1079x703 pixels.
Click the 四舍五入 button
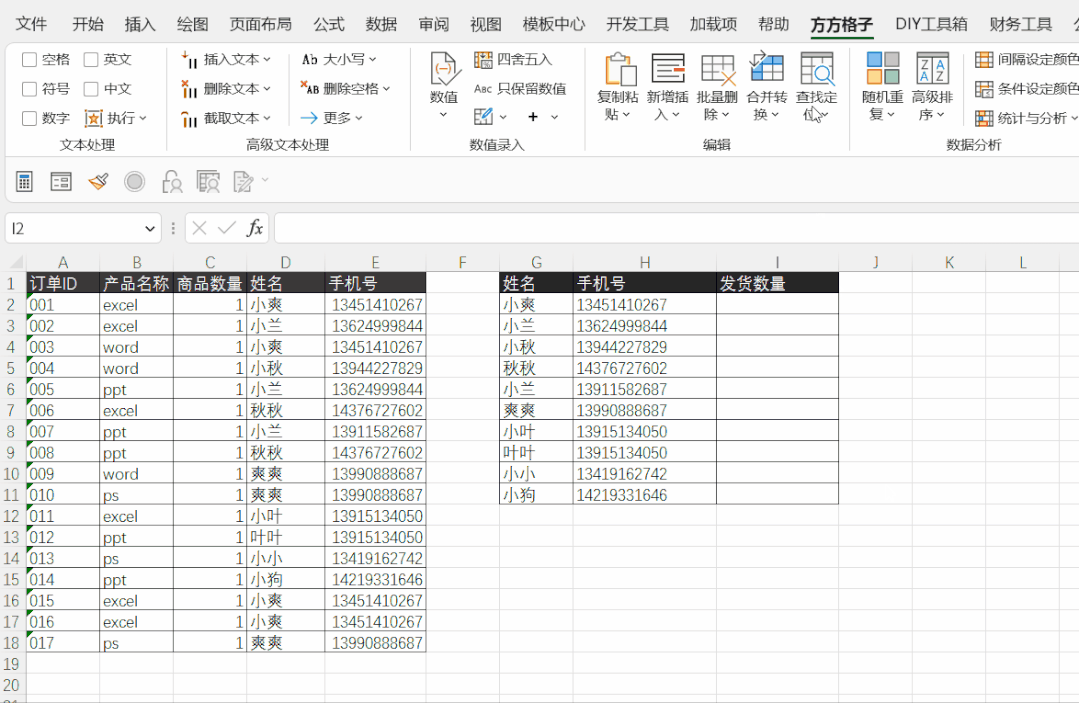514,60
